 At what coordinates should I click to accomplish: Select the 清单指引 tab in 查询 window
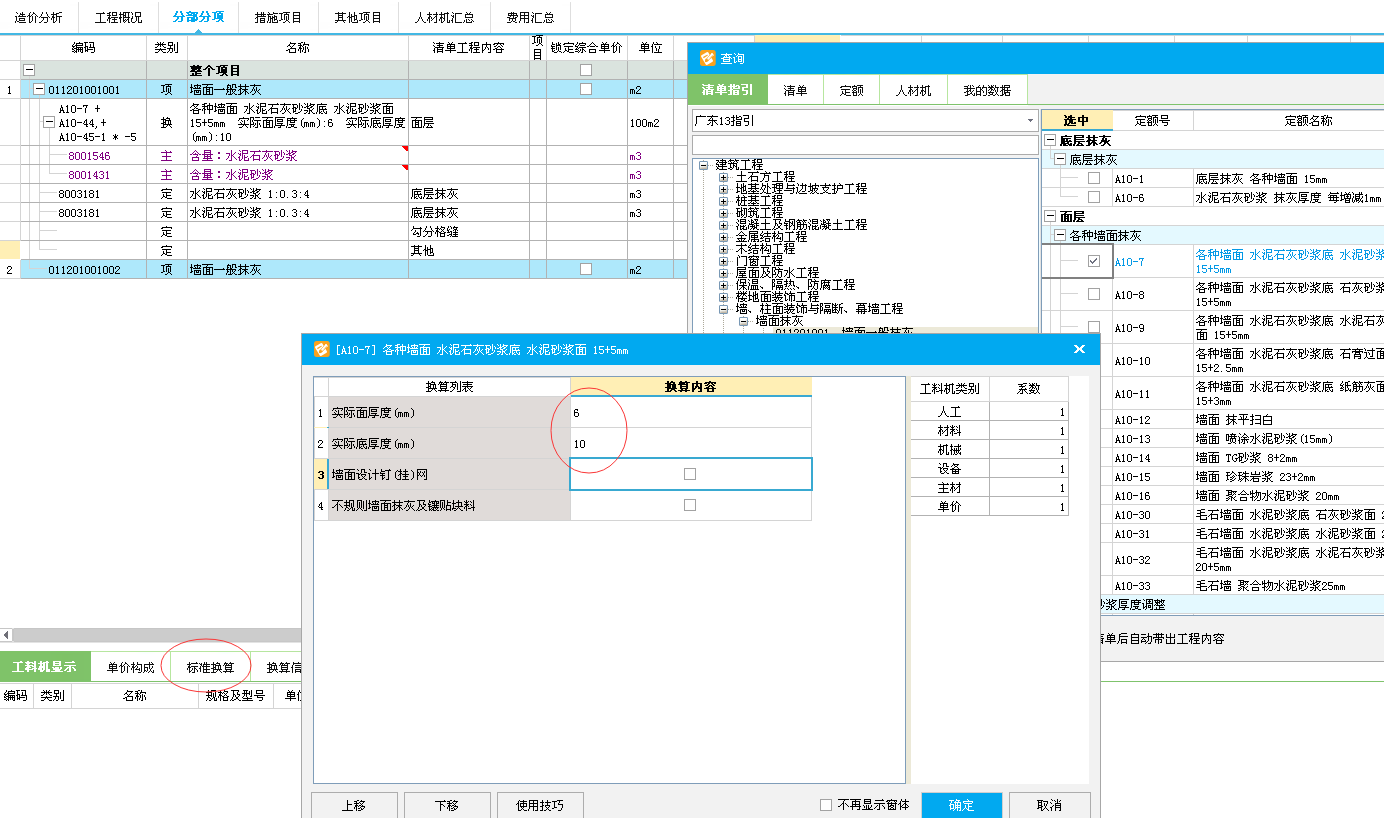727,90
